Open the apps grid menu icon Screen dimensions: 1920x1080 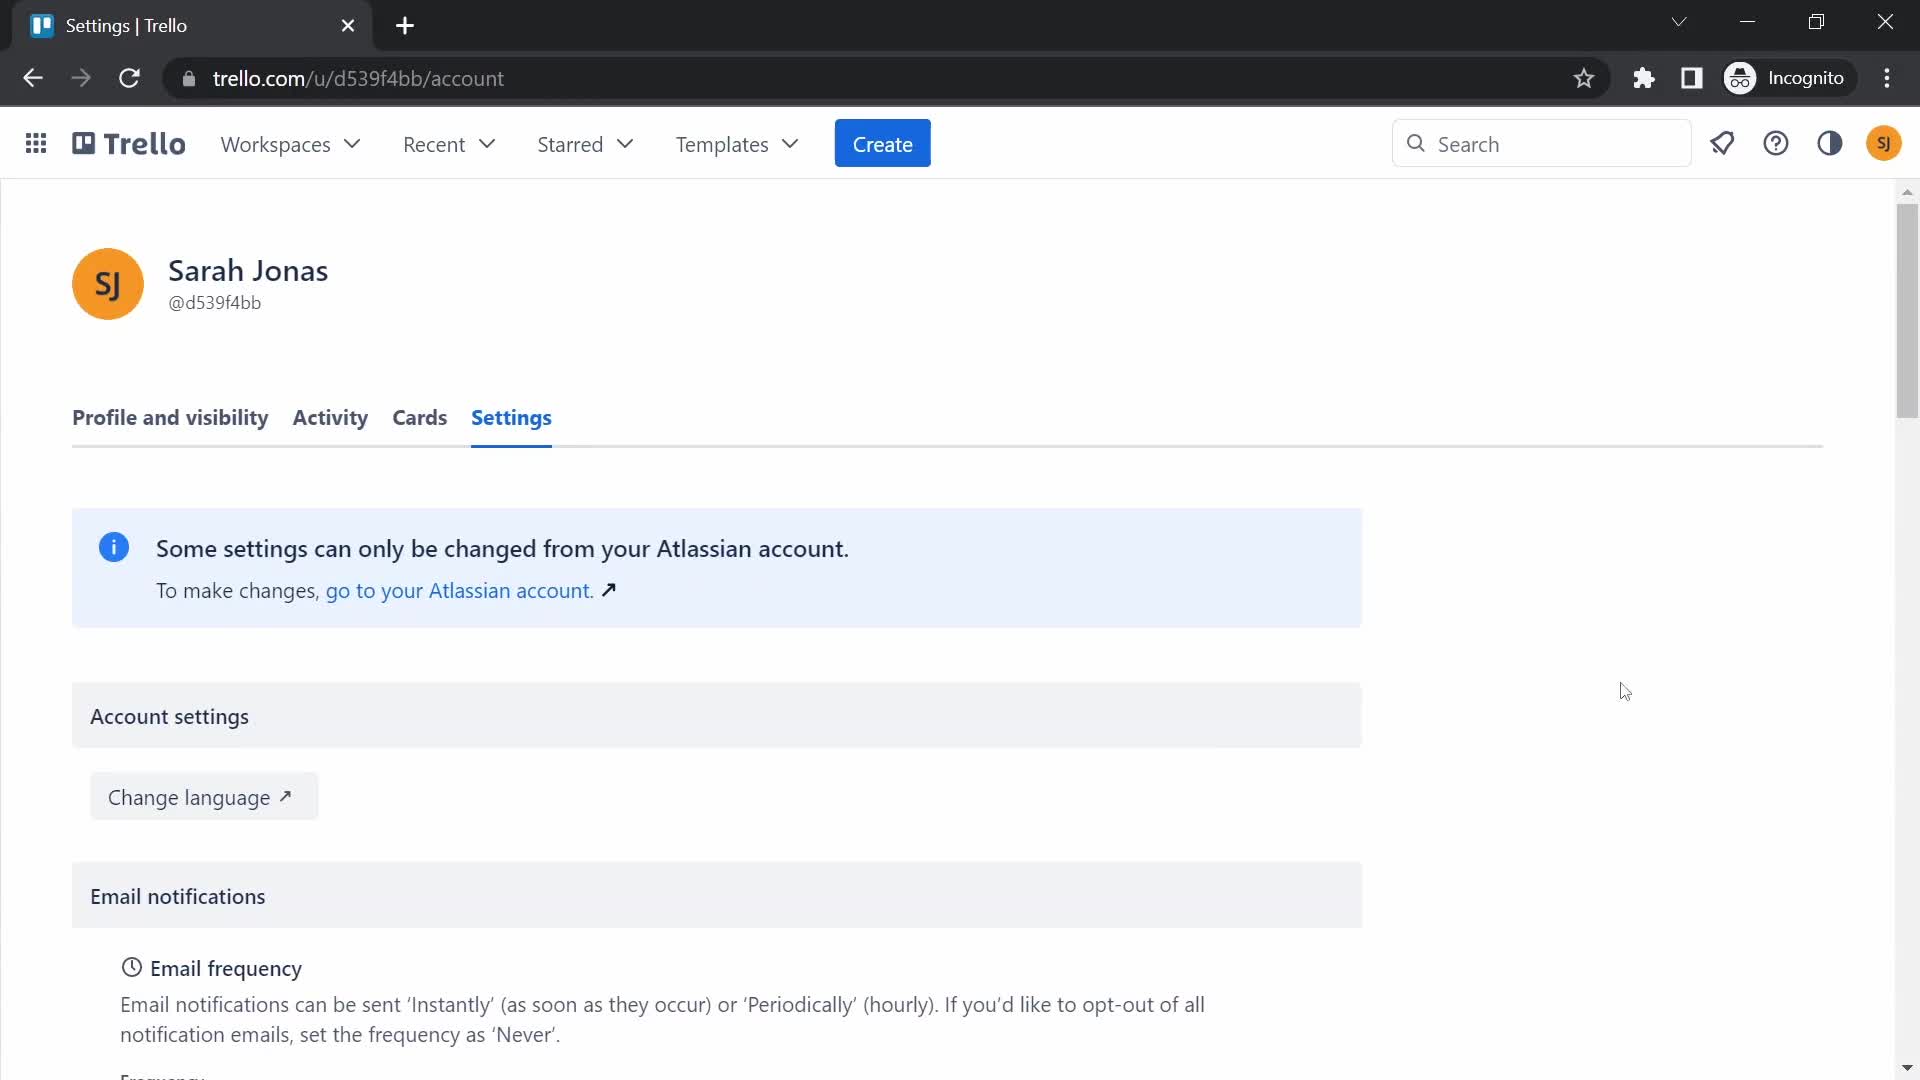[x=37, y=144]
